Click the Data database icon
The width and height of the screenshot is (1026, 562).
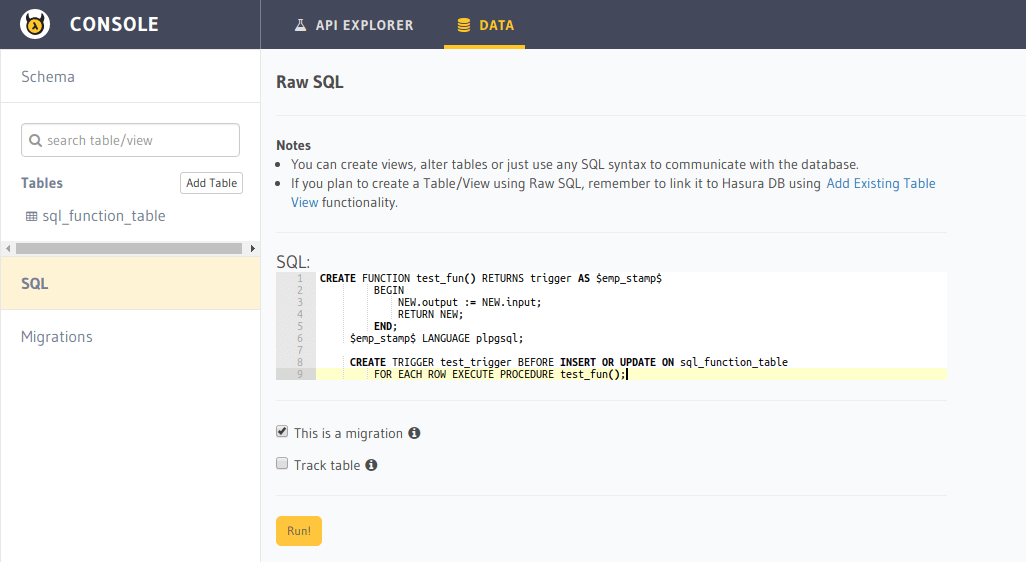(x=463, y=25)
